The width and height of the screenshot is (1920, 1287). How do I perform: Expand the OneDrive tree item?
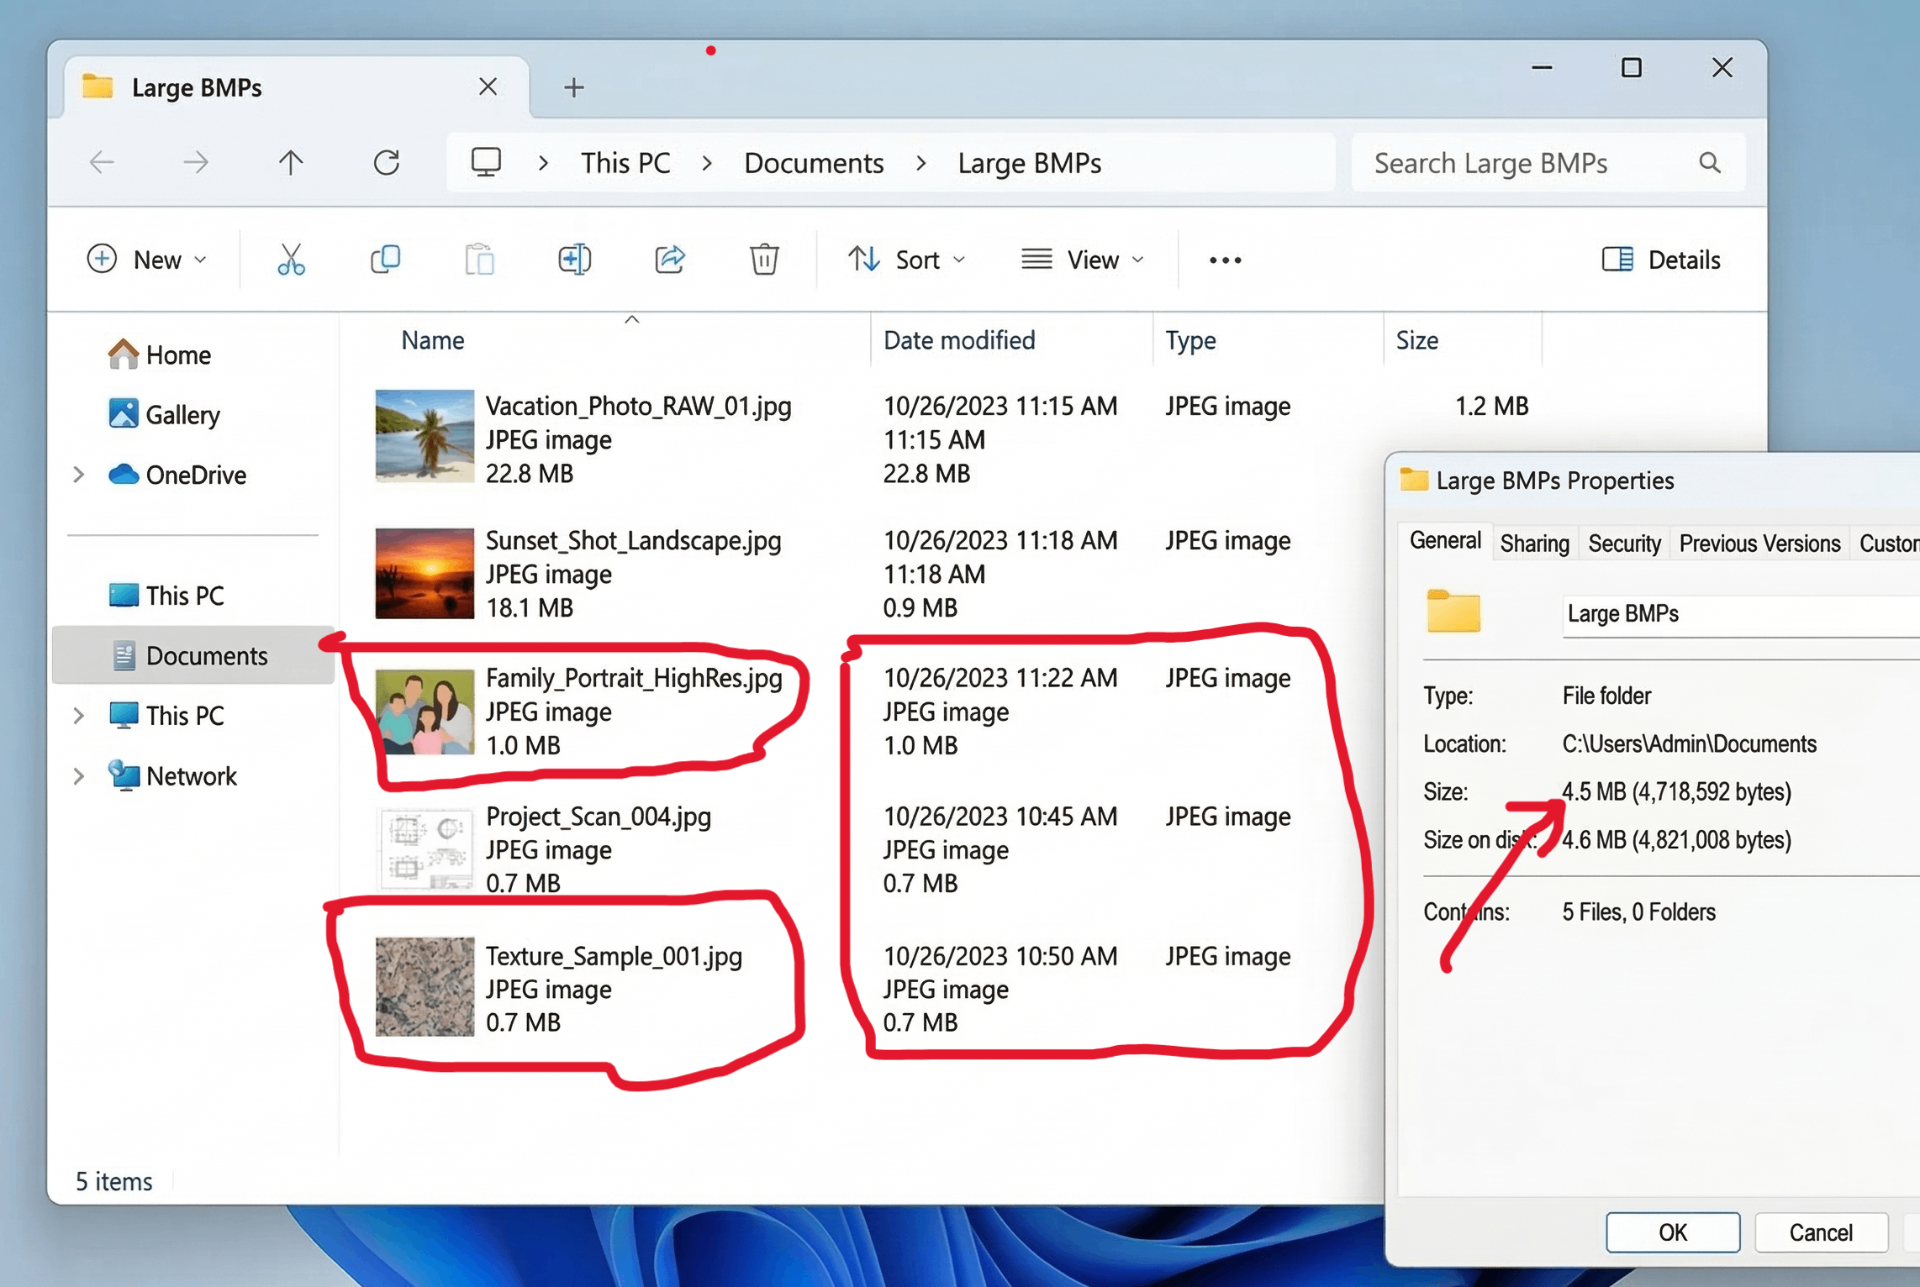[x=80, y=475]
